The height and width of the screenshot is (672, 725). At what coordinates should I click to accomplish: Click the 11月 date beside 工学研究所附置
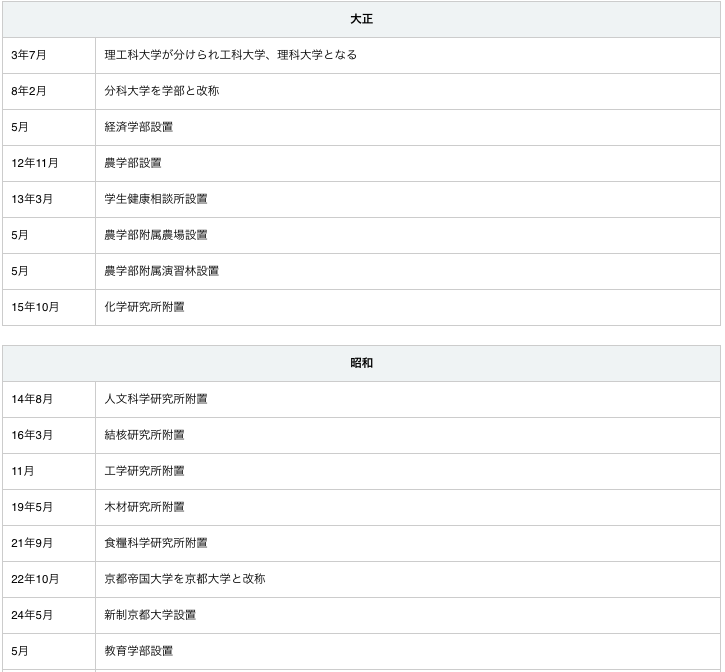tap(49, 471)
